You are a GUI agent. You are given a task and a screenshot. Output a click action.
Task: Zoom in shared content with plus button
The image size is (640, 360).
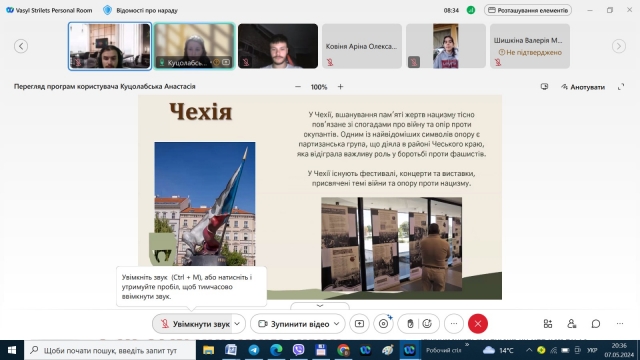340,87
